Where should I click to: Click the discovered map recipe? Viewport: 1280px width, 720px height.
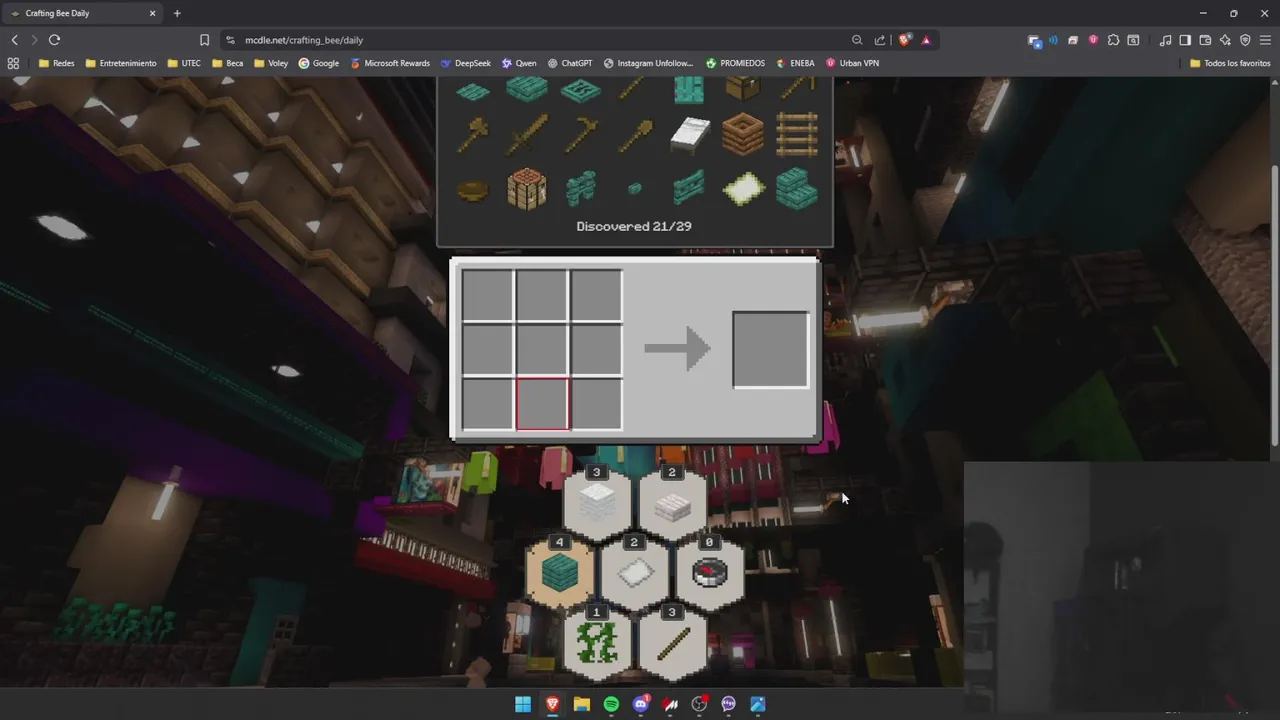(x=742, y=188)
